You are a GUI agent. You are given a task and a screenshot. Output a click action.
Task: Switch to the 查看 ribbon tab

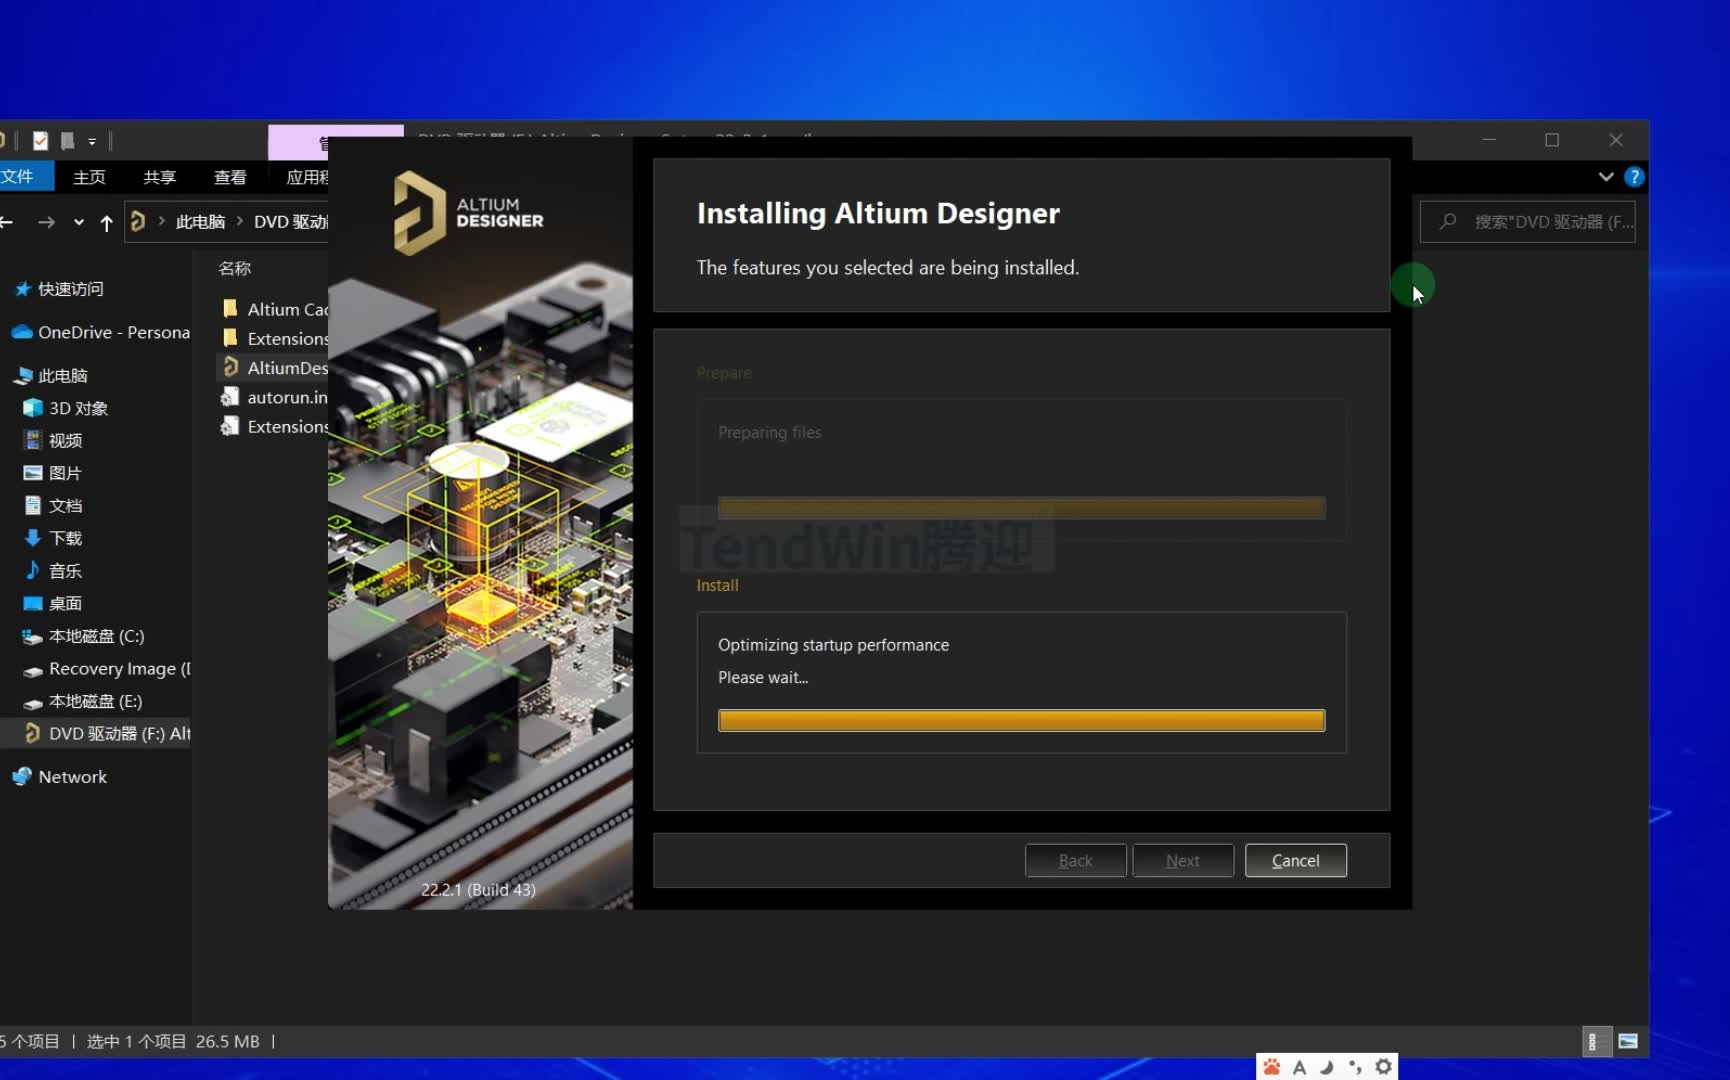pos(230,176)
